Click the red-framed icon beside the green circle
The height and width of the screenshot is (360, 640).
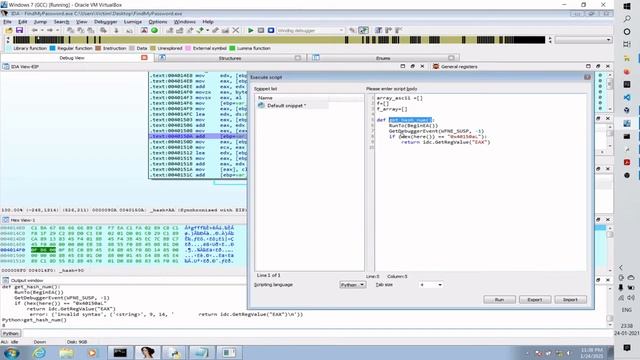[x=144, y=31]
